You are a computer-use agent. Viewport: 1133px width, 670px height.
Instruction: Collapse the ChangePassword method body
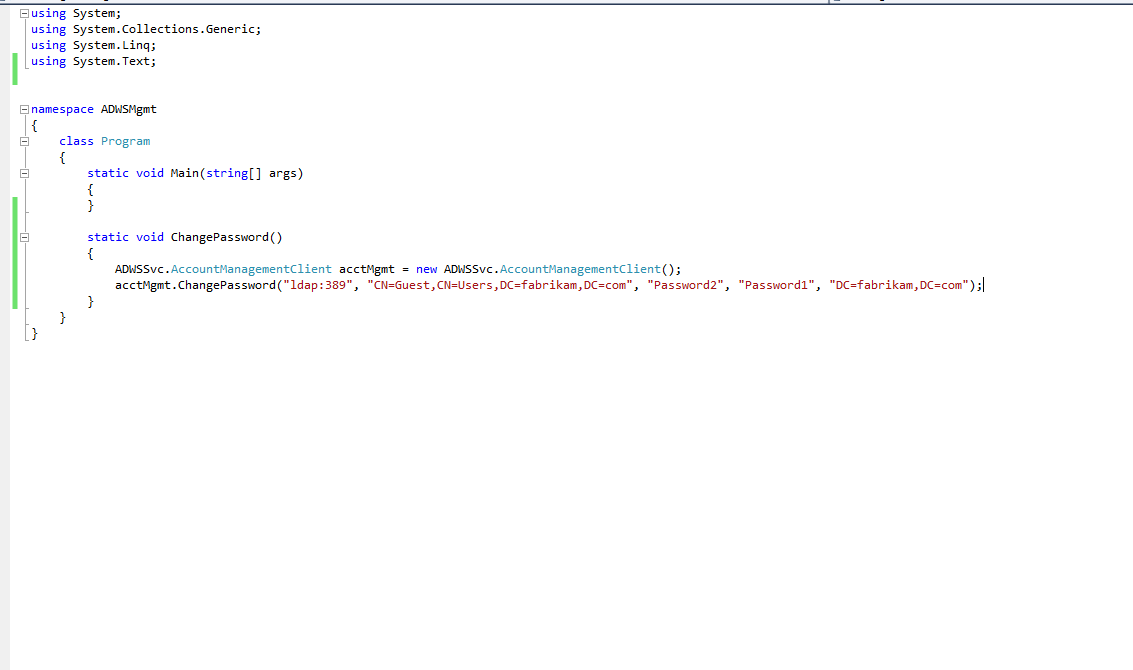pos(23,237)
